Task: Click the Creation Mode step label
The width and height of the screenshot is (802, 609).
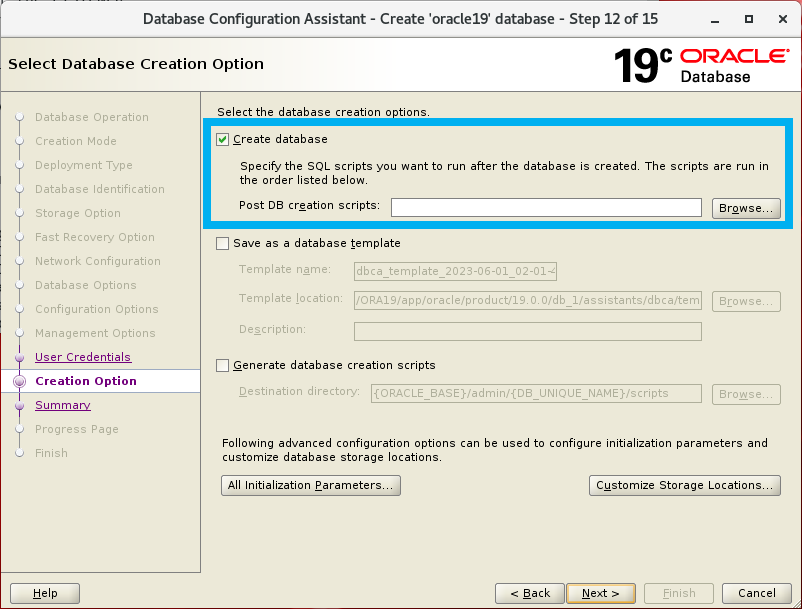Action: tap(76, 141)
